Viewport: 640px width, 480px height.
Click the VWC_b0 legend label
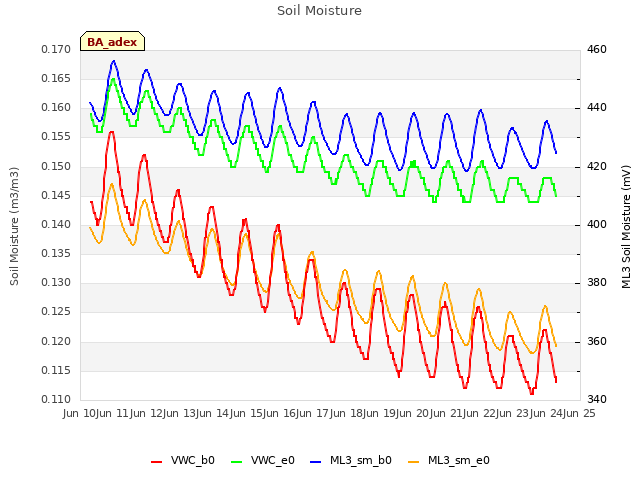pos(193,460)
